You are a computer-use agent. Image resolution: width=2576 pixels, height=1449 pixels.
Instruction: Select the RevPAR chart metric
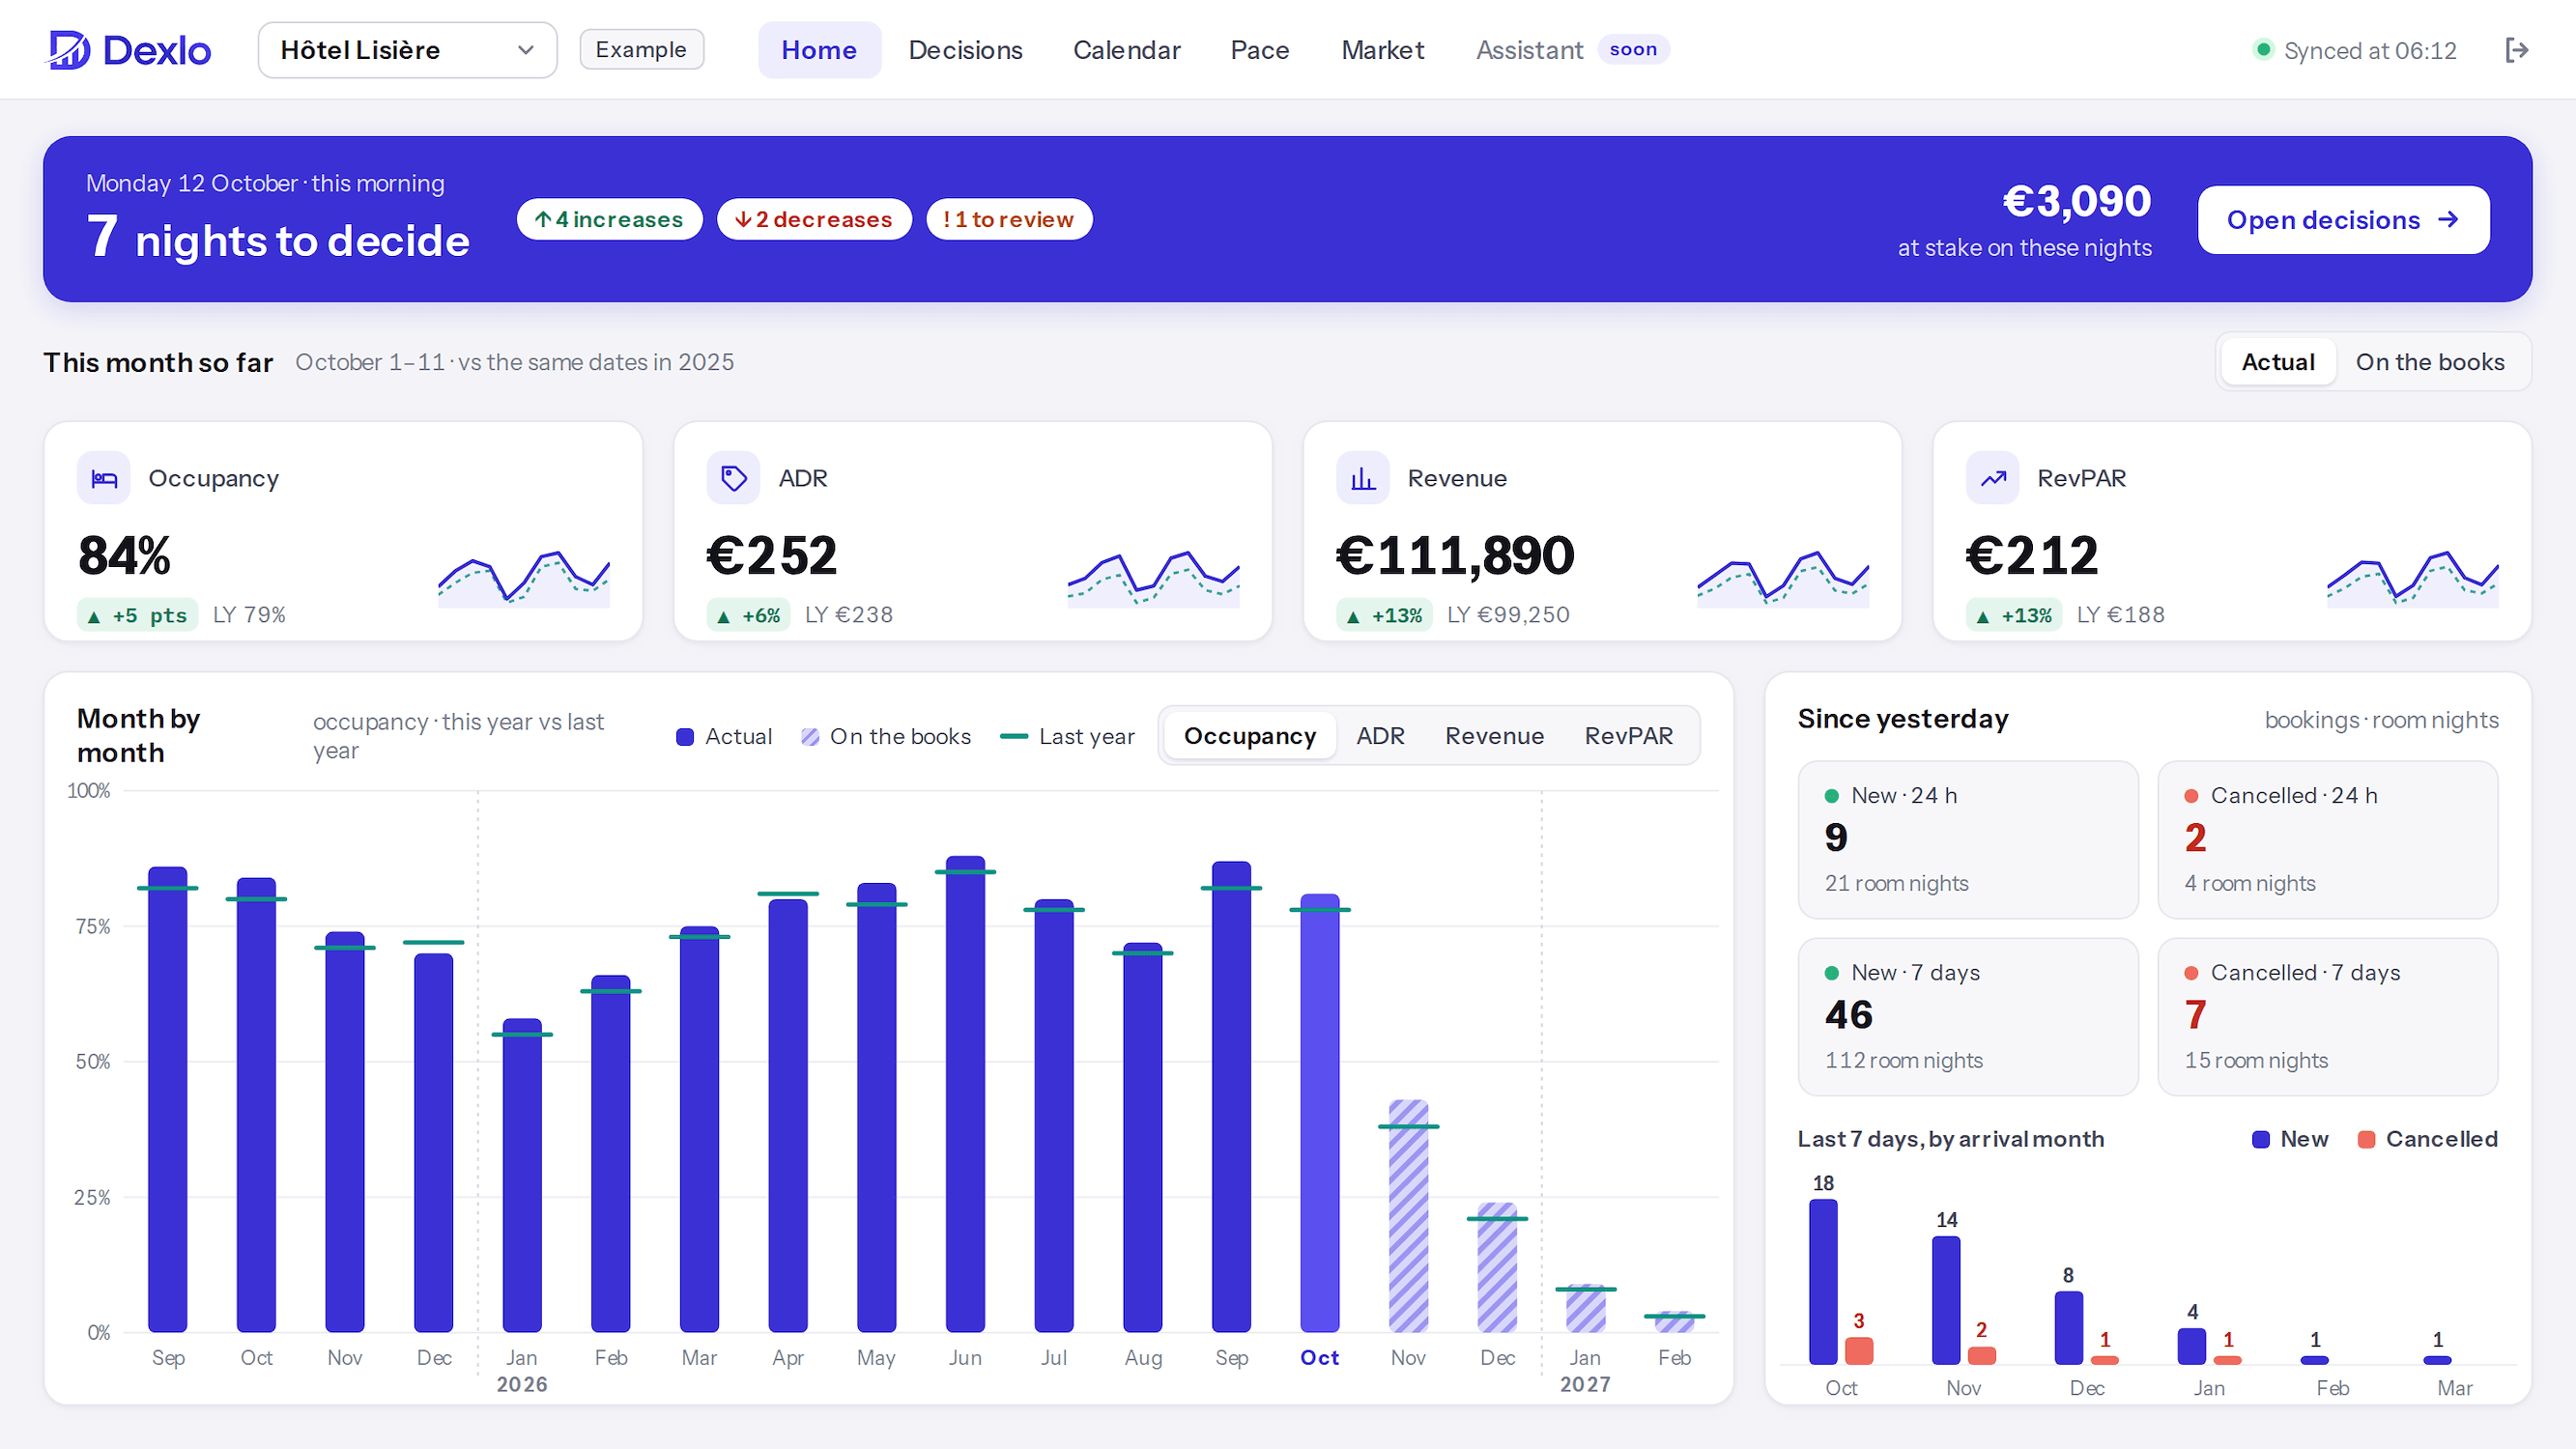[x=1628, y=736]
